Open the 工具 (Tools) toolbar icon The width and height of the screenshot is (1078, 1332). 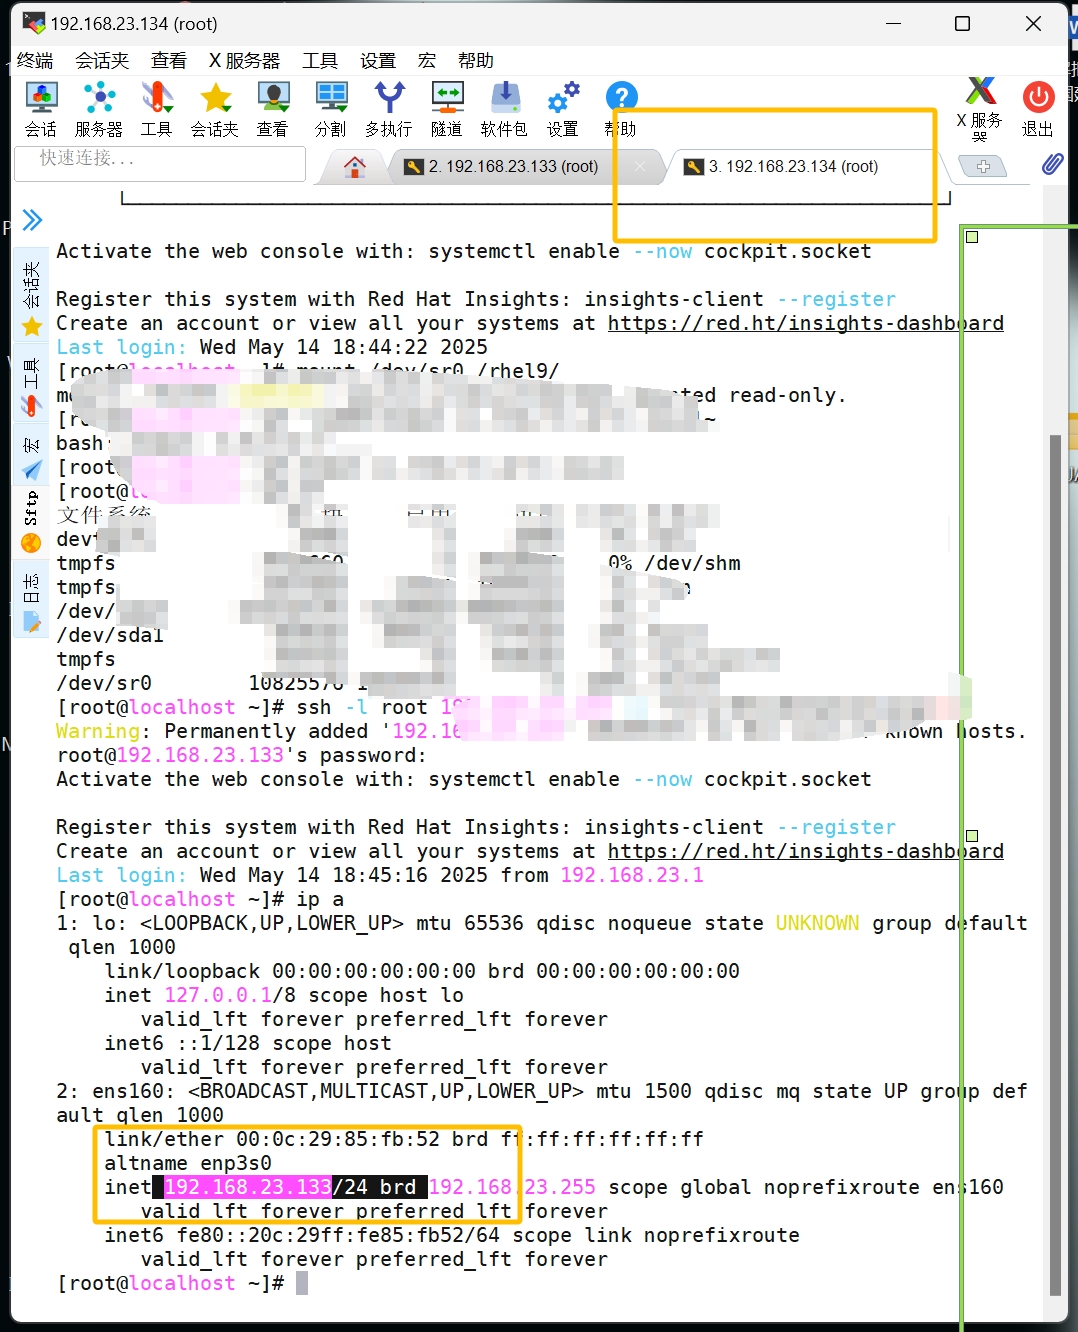point(156,109)
